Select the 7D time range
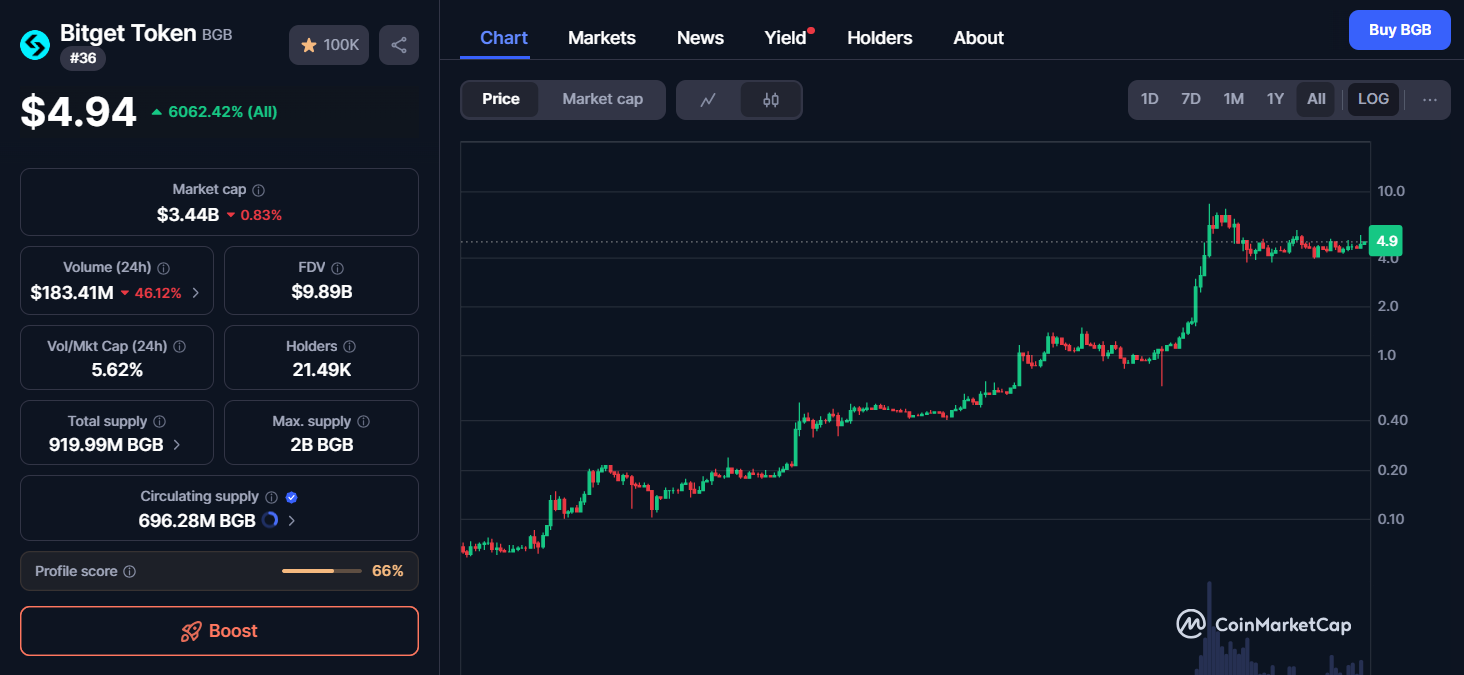The height and width of the screenshot is (675, 1464). (1191, 99)
